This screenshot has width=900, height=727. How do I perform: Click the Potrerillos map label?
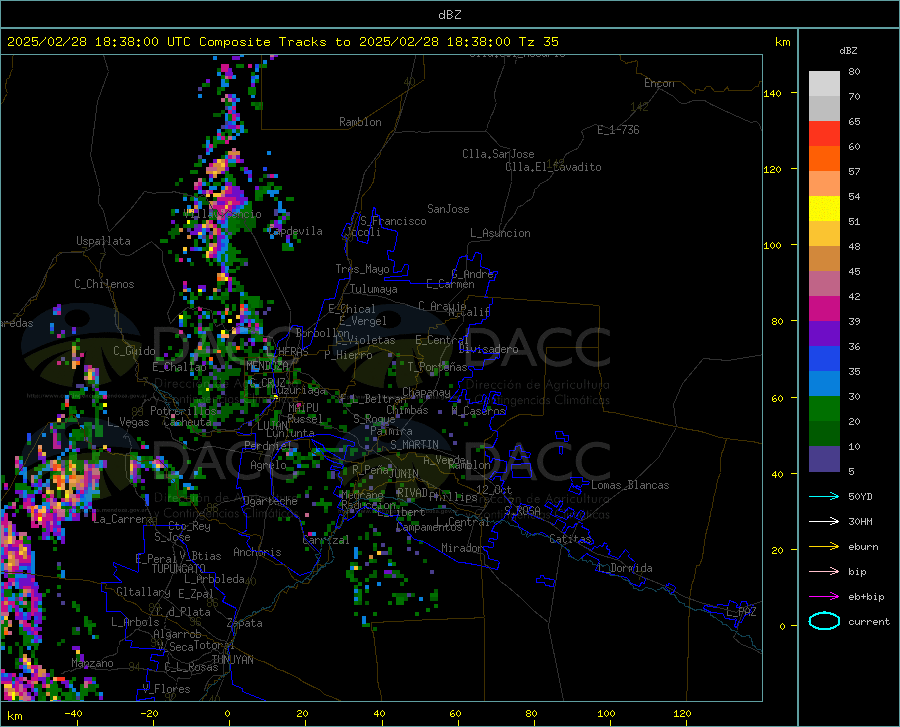(x=183, y=411)
